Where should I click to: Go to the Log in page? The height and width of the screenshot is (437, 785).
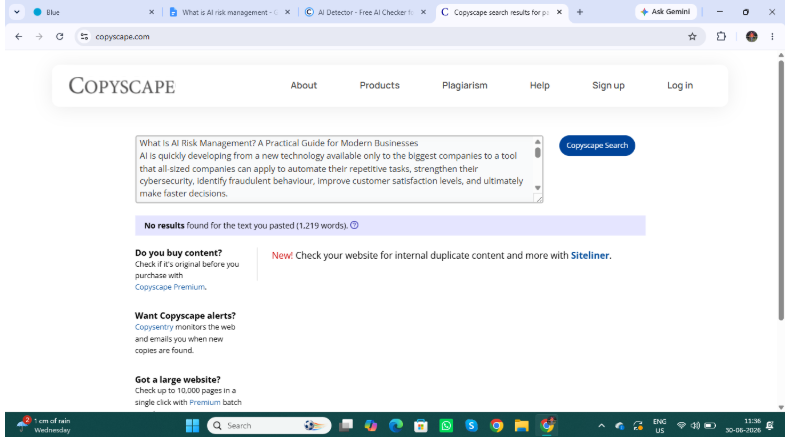pyautogui.click(x=680, y=86)
